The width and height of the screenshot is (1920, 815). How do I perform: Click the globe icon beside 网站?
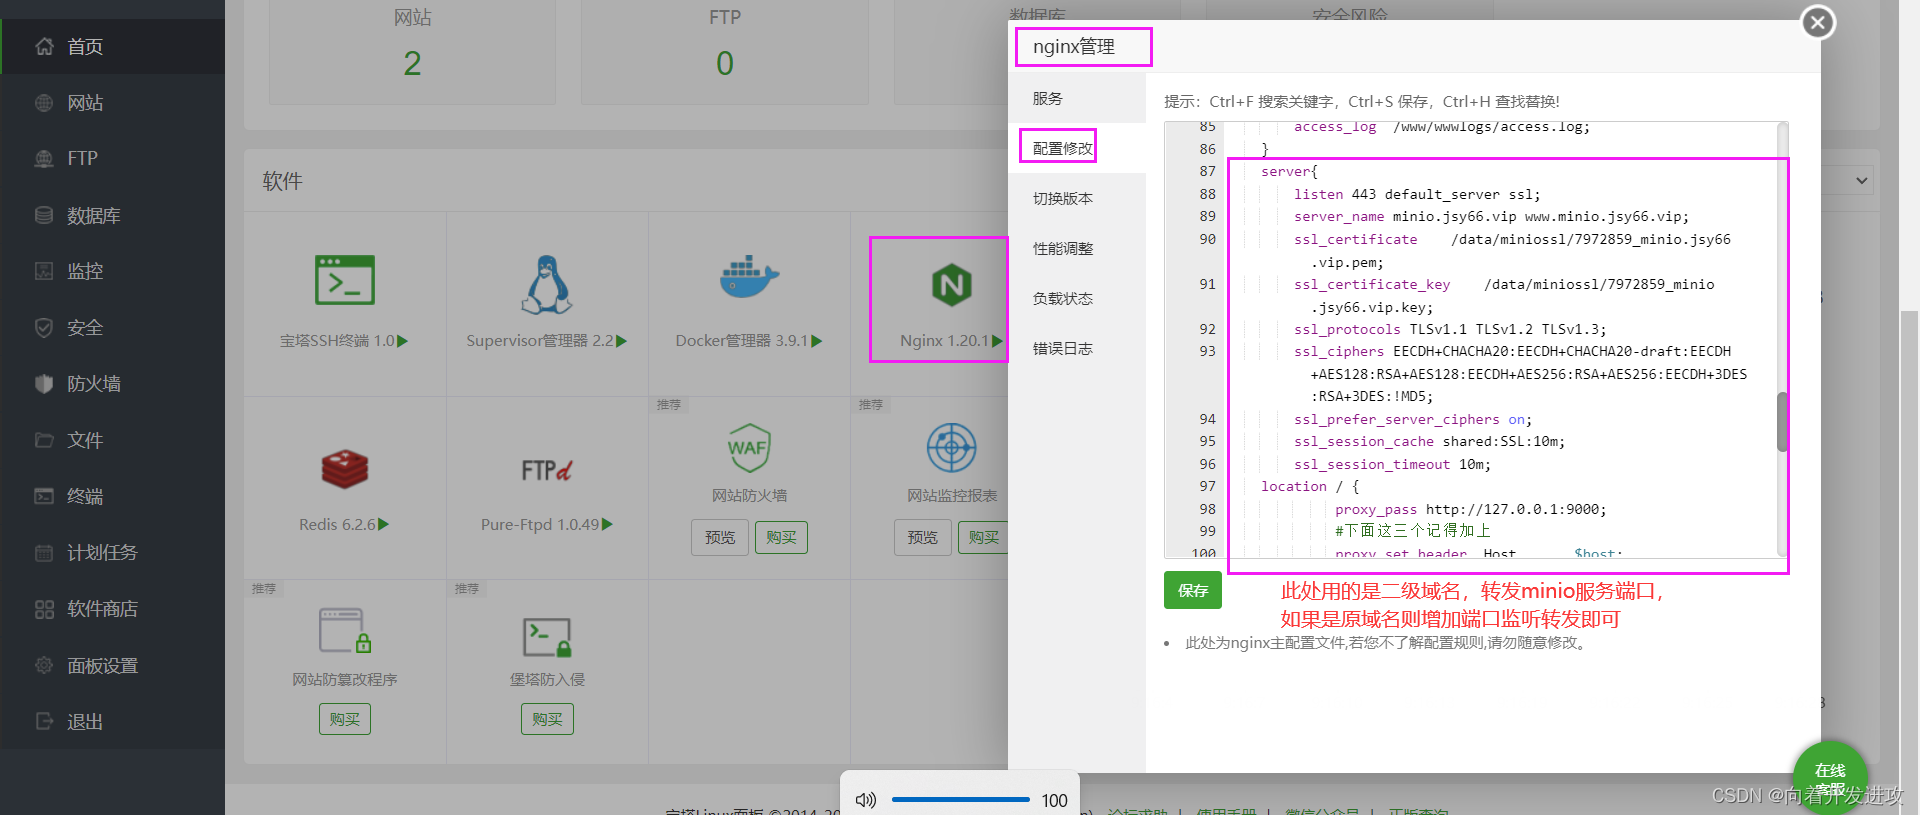(x=44, y=102)
